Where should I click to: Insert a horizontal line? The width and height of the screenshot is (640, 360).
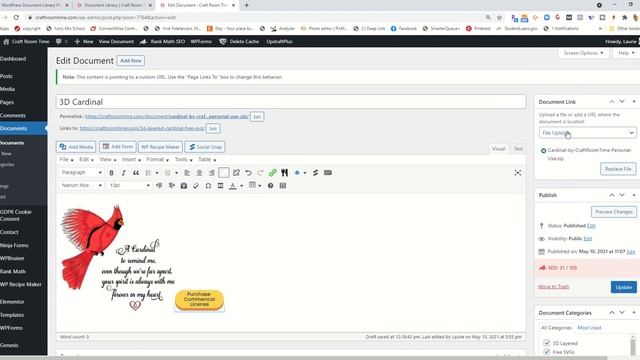[220, 186]
